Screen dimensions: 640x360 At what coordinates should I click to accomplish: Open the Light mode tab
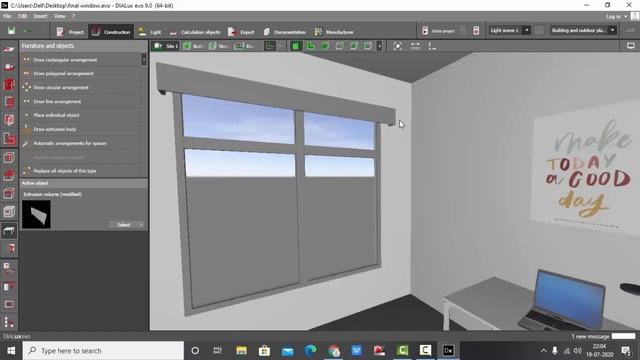[x=149, y=32]
